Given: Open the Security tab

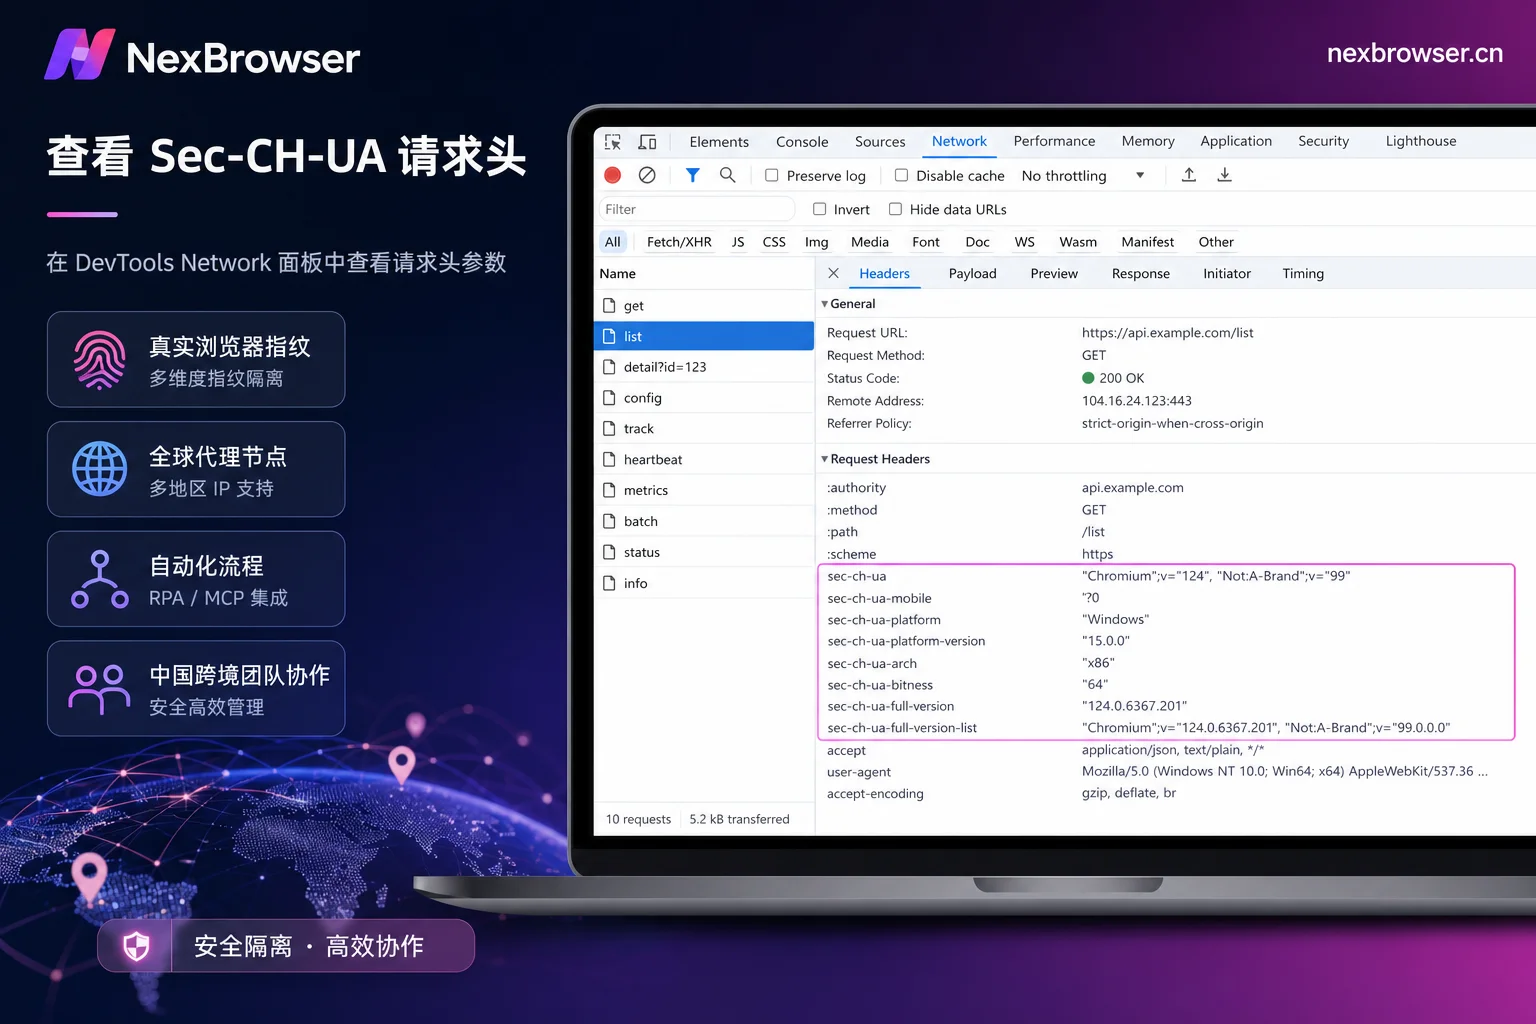Looking at the screenshot, I should 1323,142.
